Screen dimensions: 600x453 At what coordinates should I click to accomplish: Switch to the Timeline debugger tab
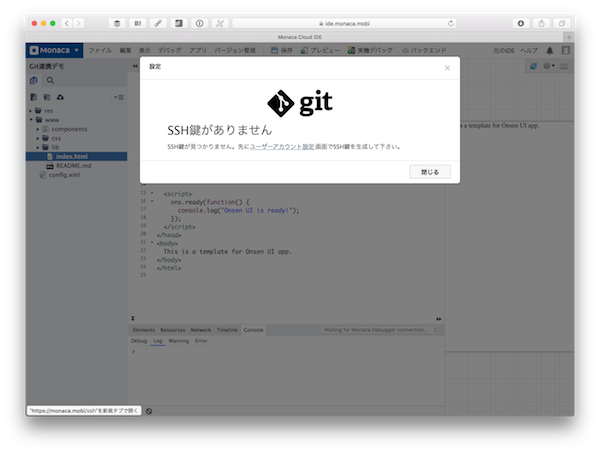point(227,330)
